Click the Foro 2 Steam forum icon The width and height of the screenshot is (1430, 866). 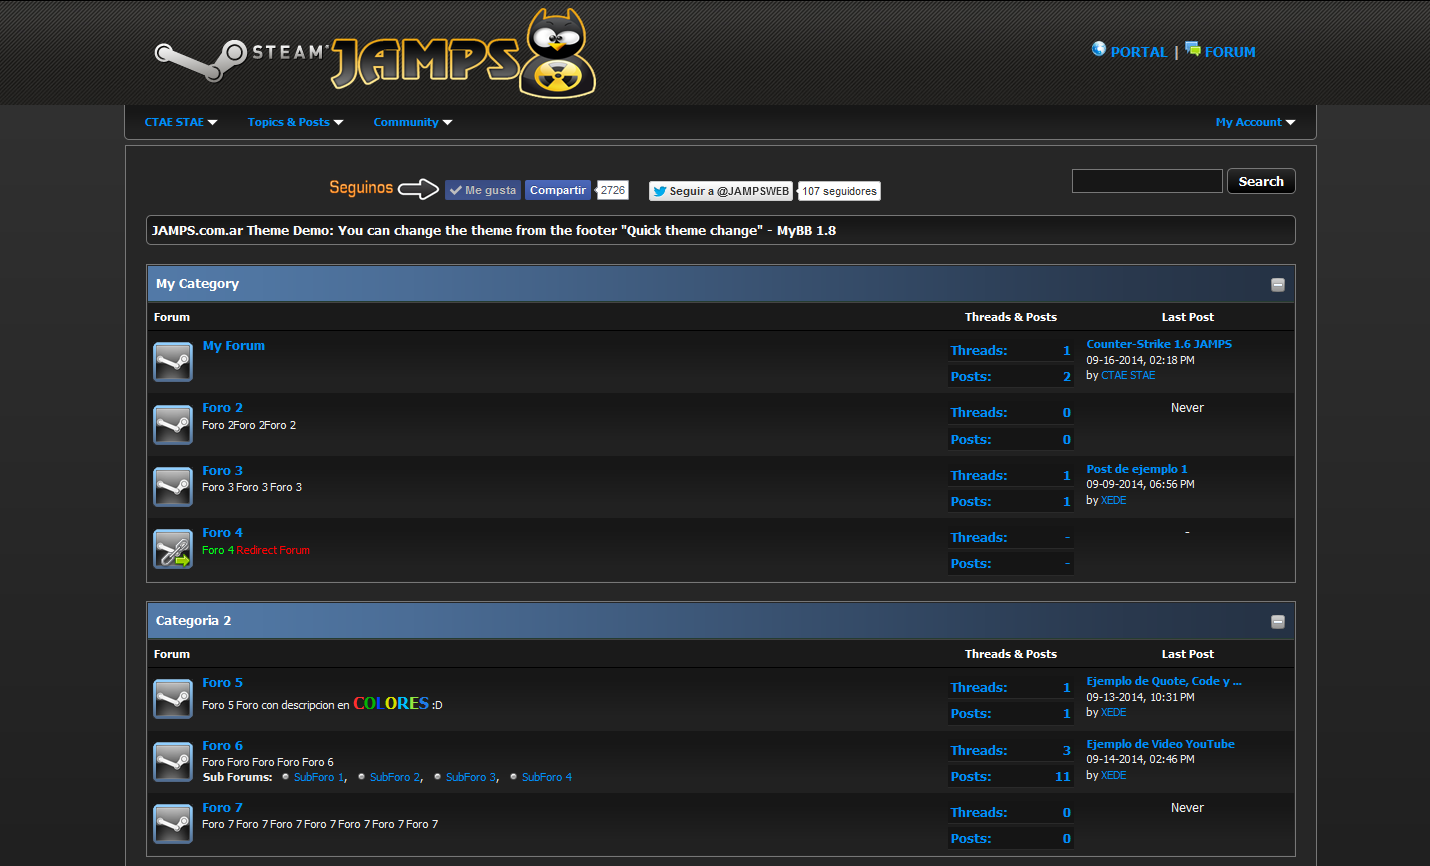[173, 424]
